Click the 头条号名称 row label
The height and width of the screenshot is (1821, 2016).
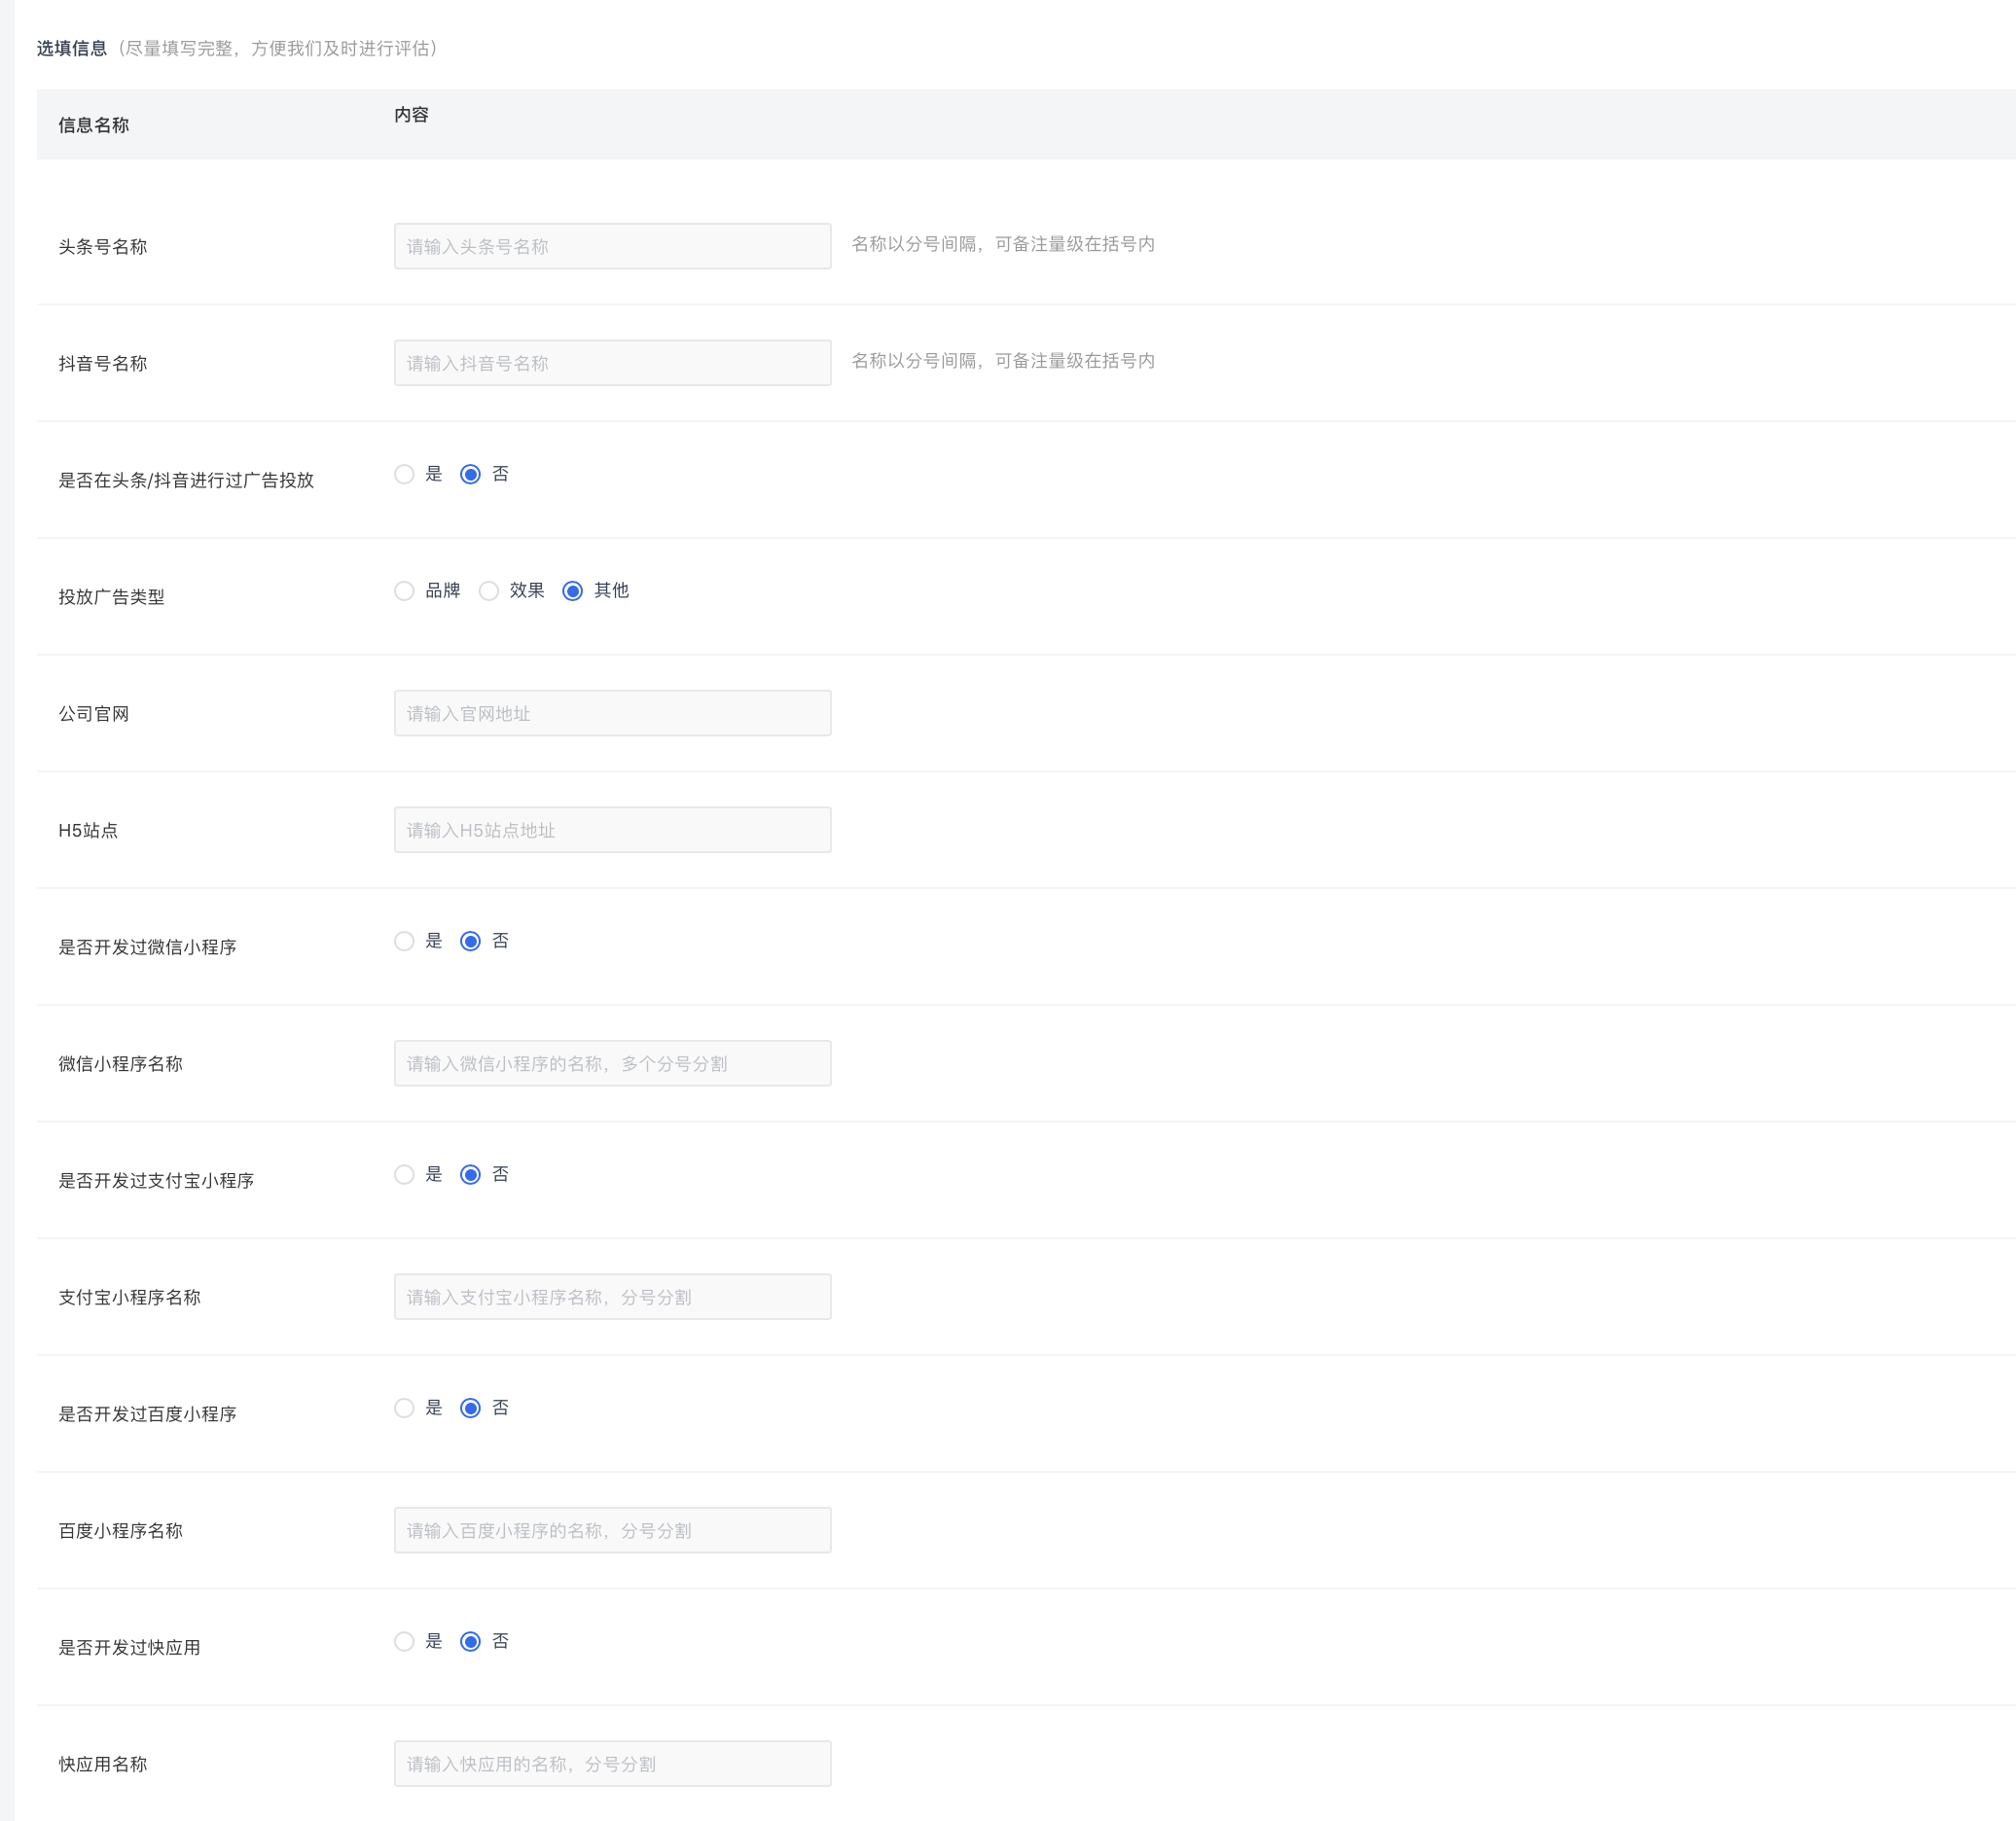(103, 247)
